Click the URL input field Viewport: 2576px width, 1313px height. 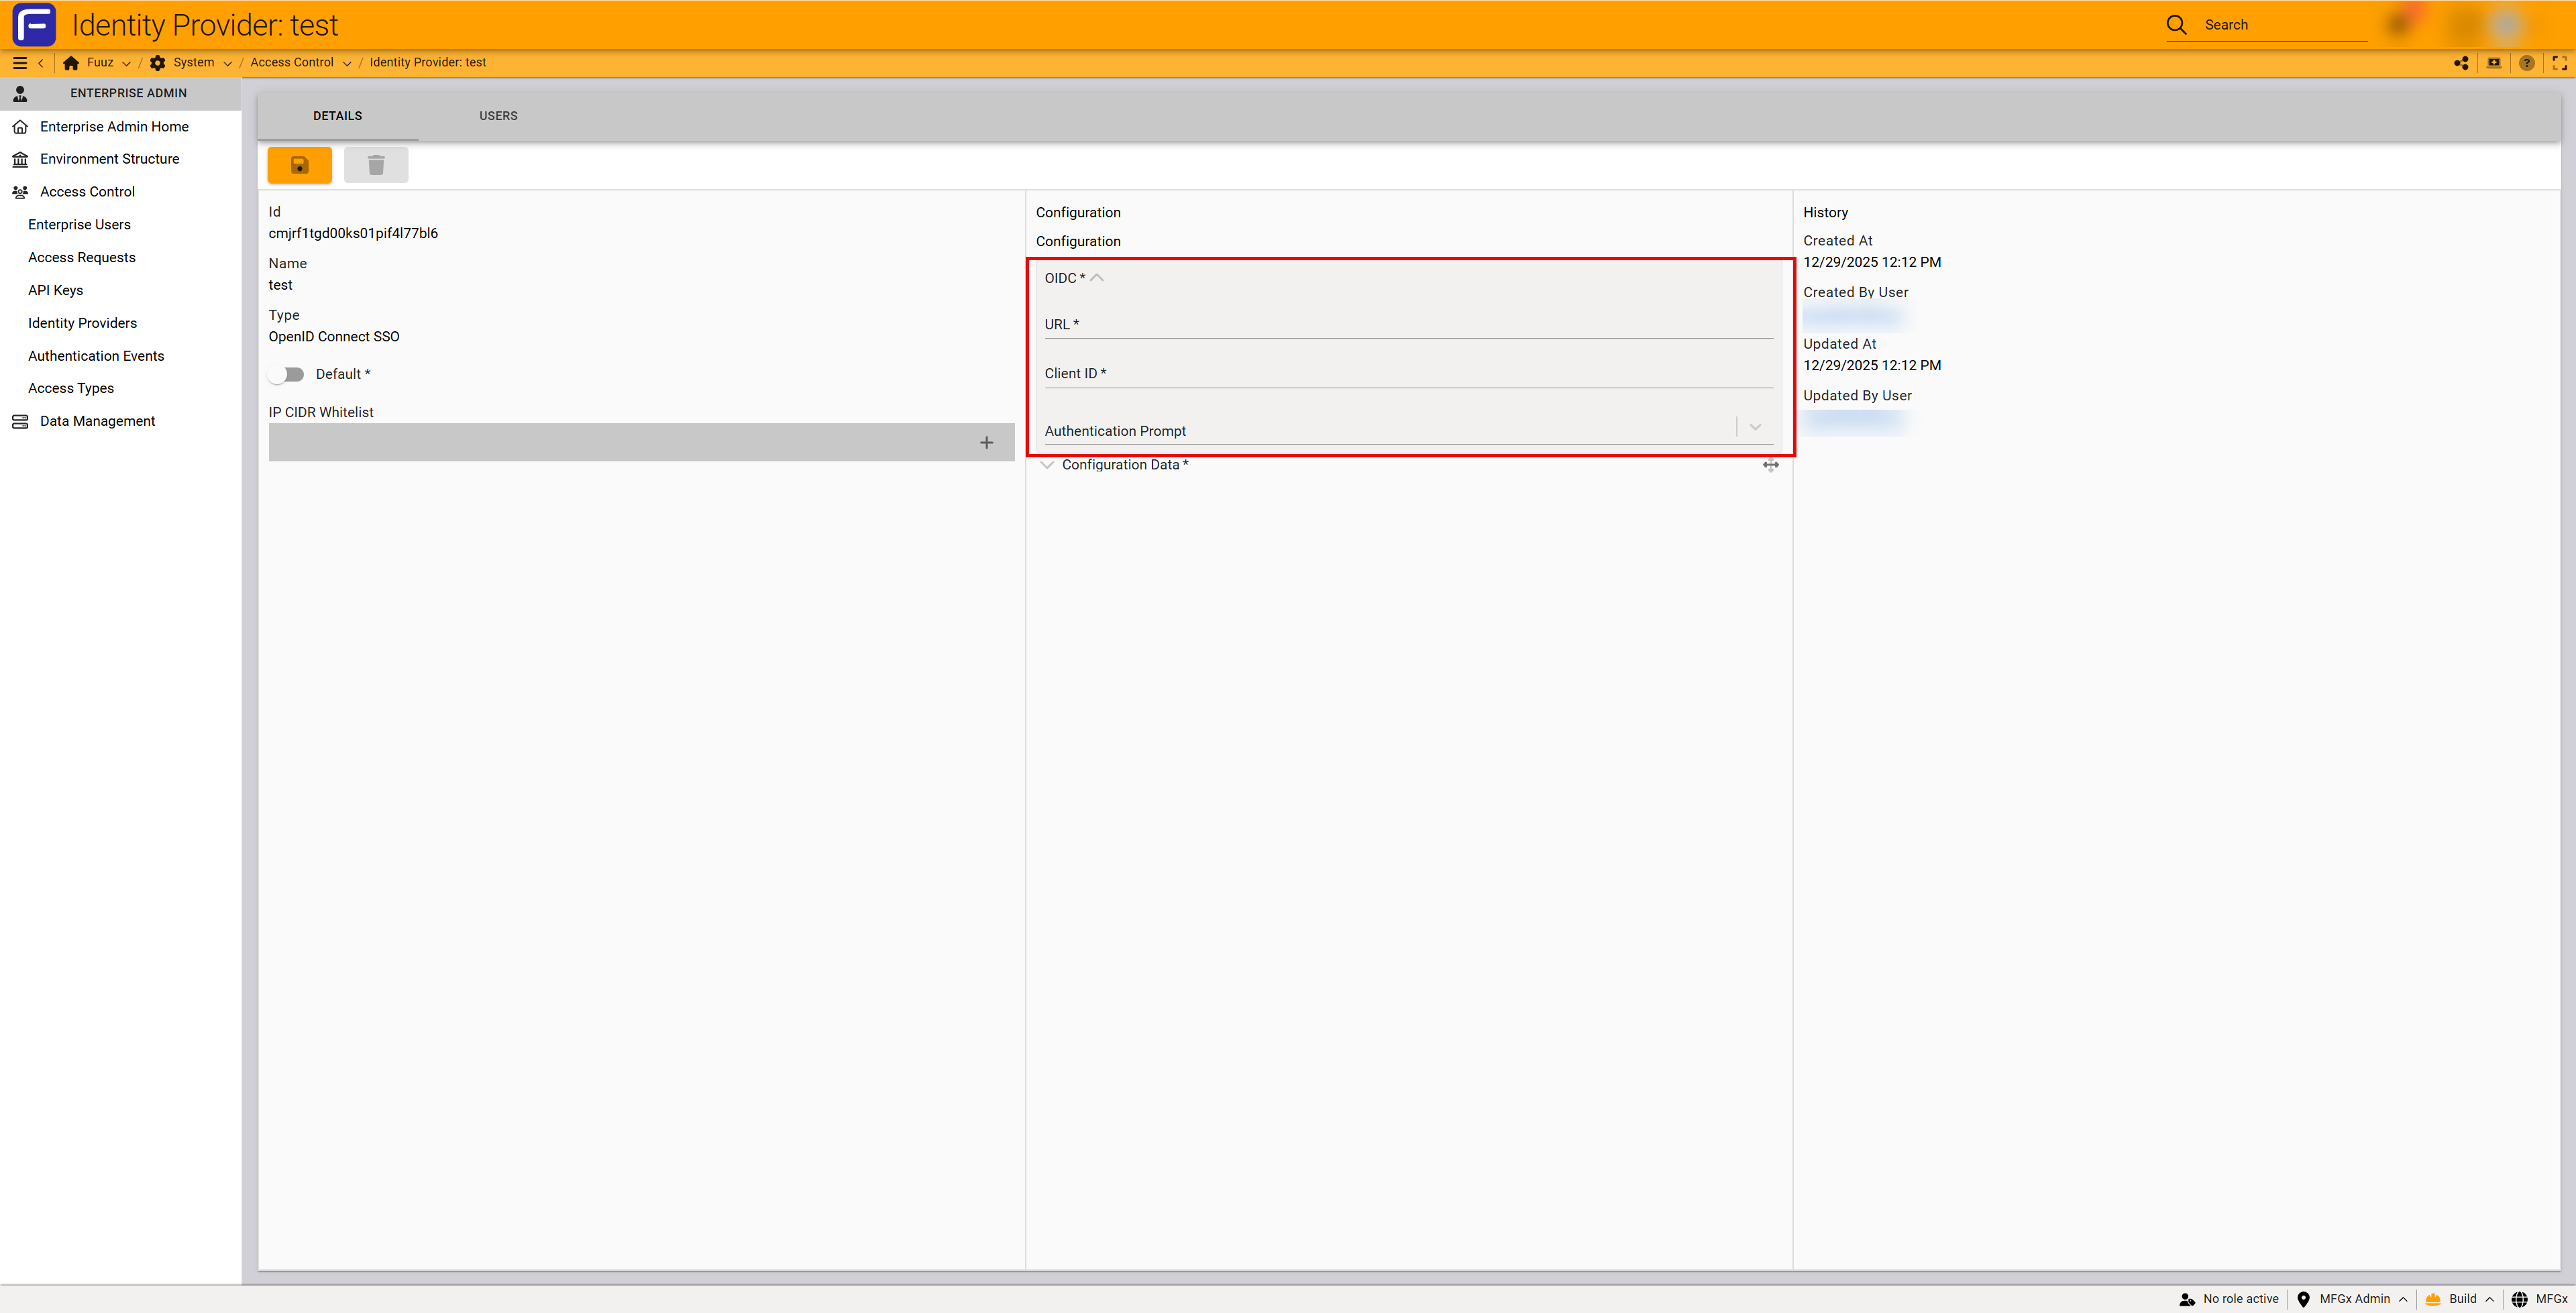(1408, 324)
